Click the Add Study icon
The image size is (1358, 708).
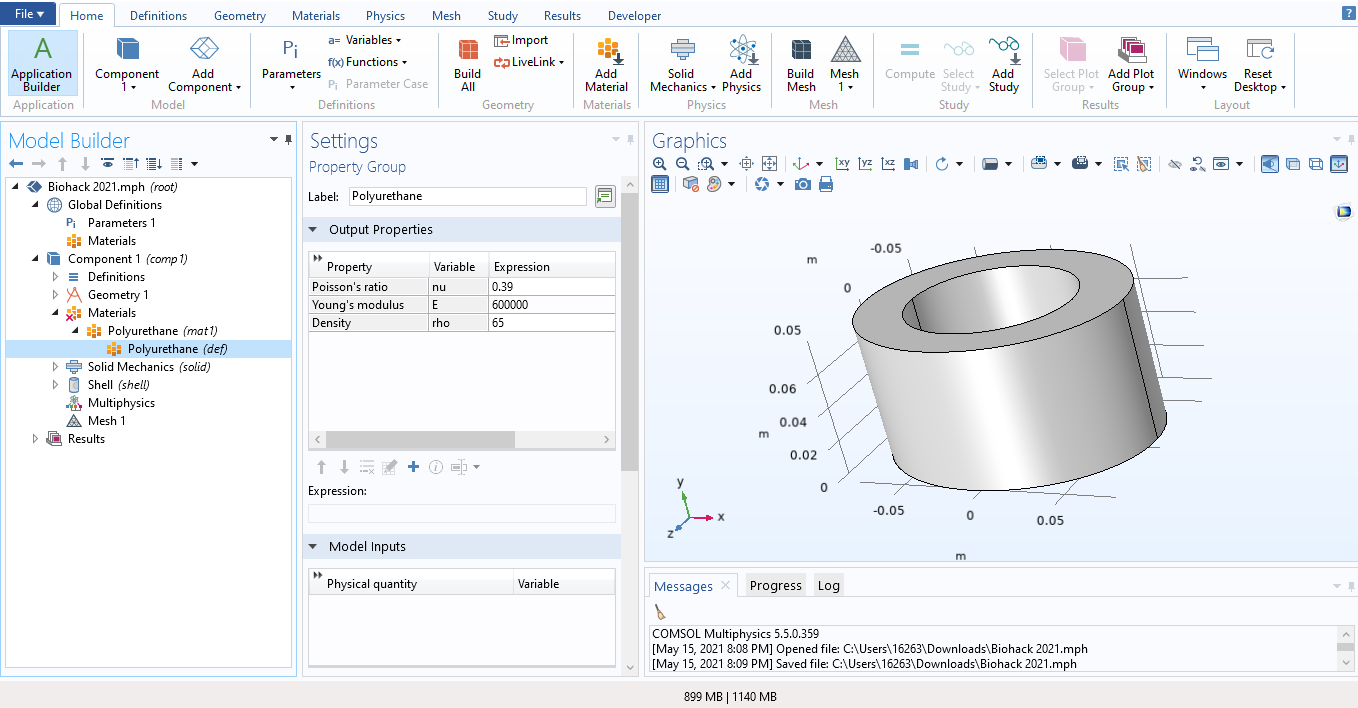coord(1003,64)
